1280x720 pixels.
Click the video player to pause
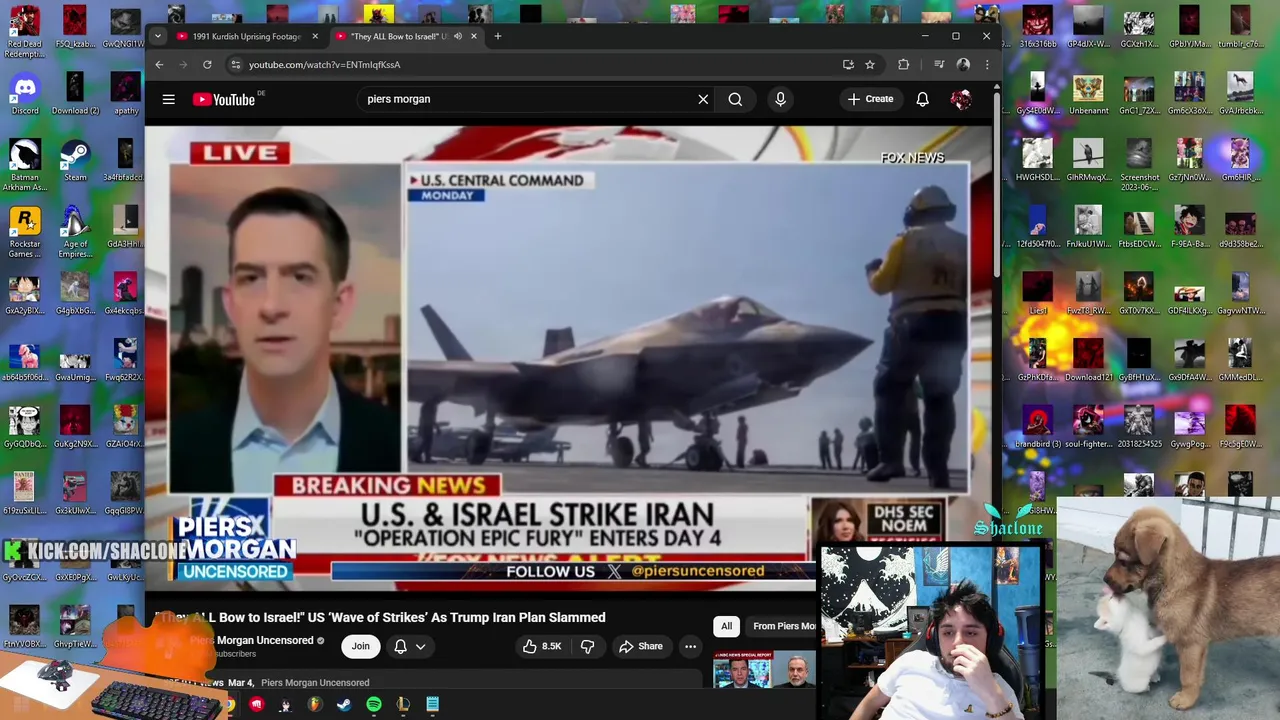click(570, 360)
